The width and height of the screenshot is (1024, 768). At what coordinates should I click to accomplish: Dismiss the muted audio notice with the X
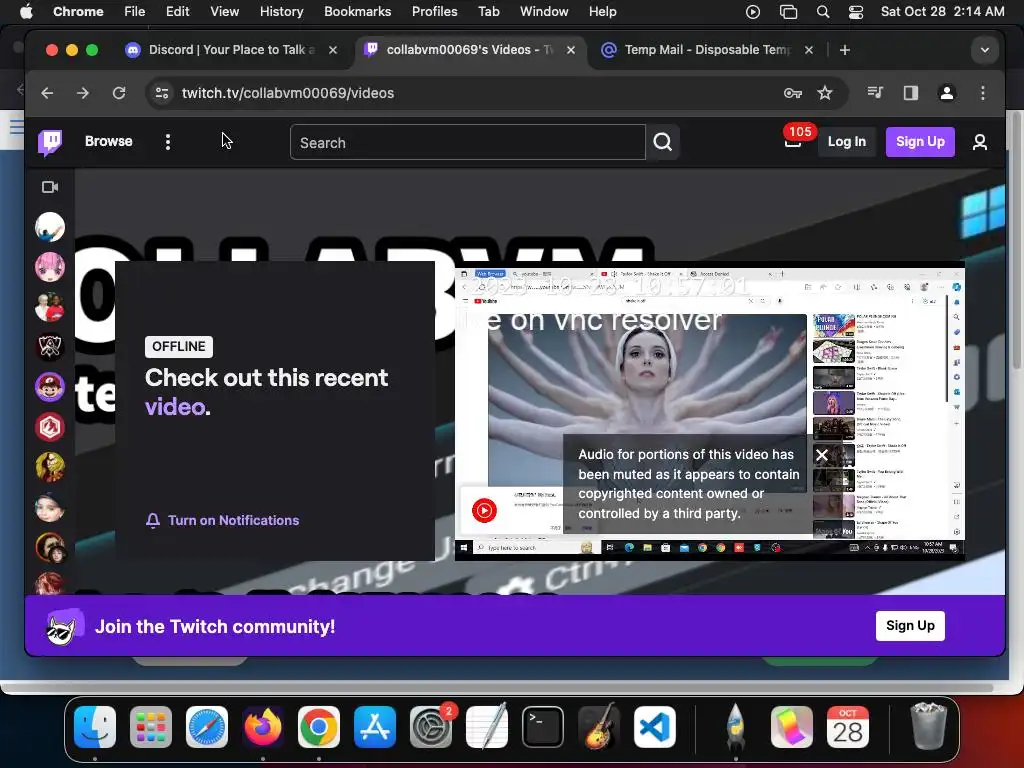tap(822, 455)
